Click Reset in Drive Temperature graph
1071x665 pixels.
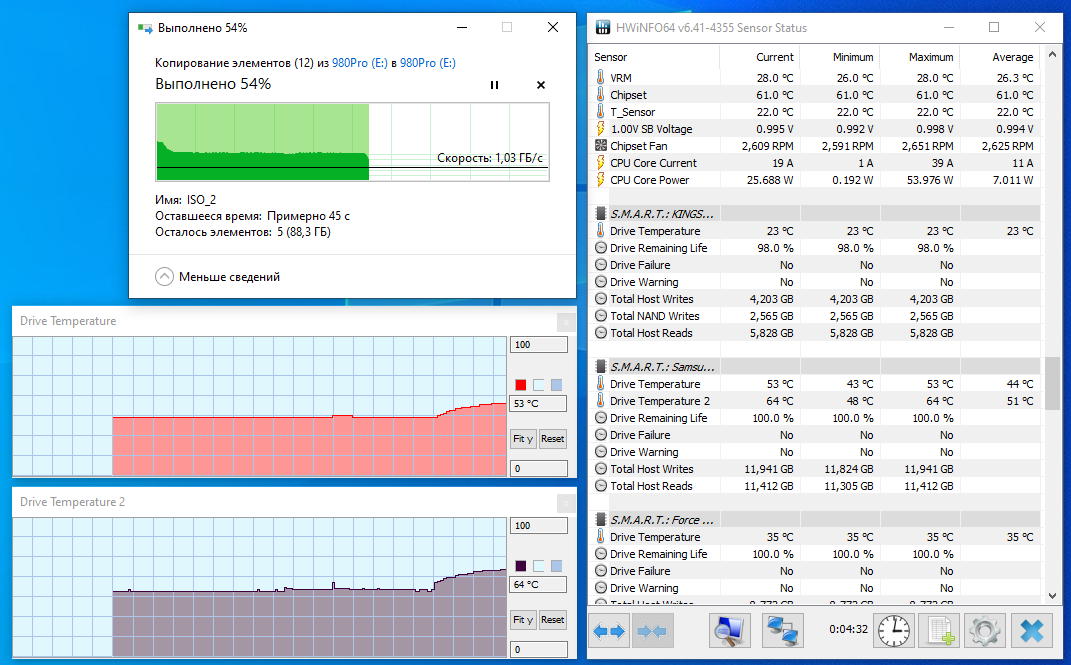(553, 439)
